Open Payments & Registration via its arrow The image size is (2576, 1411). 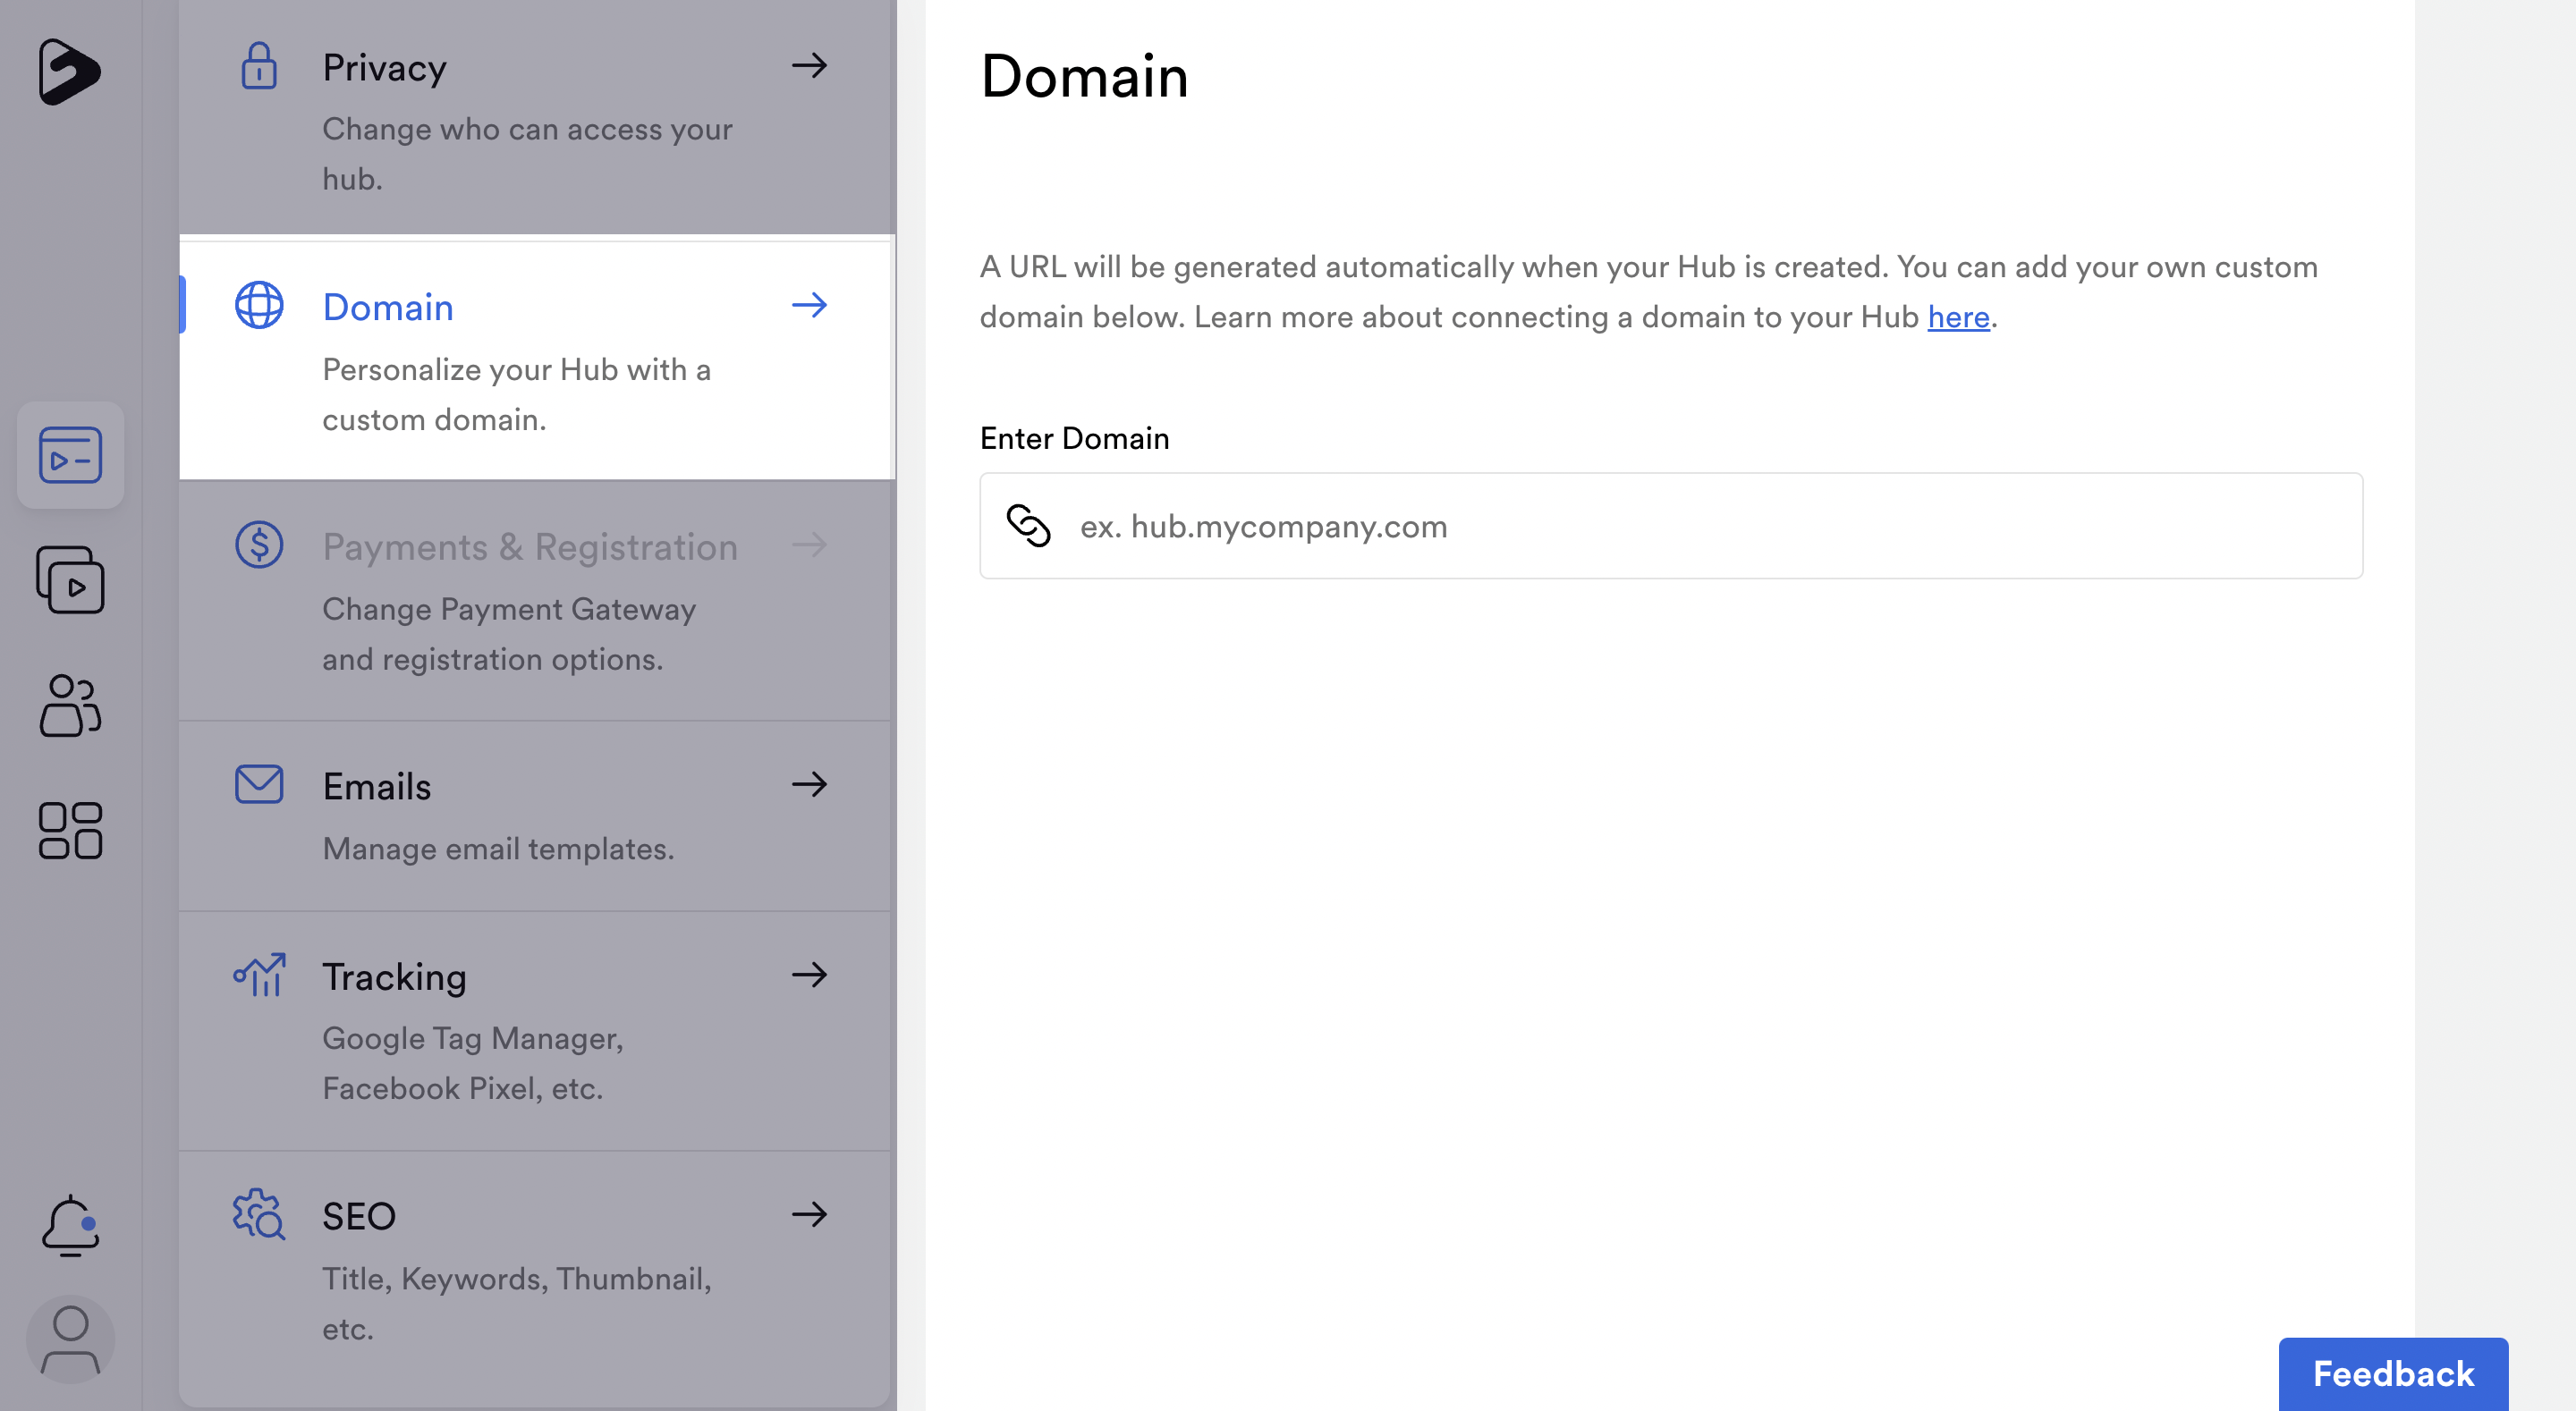pos(809,545)
